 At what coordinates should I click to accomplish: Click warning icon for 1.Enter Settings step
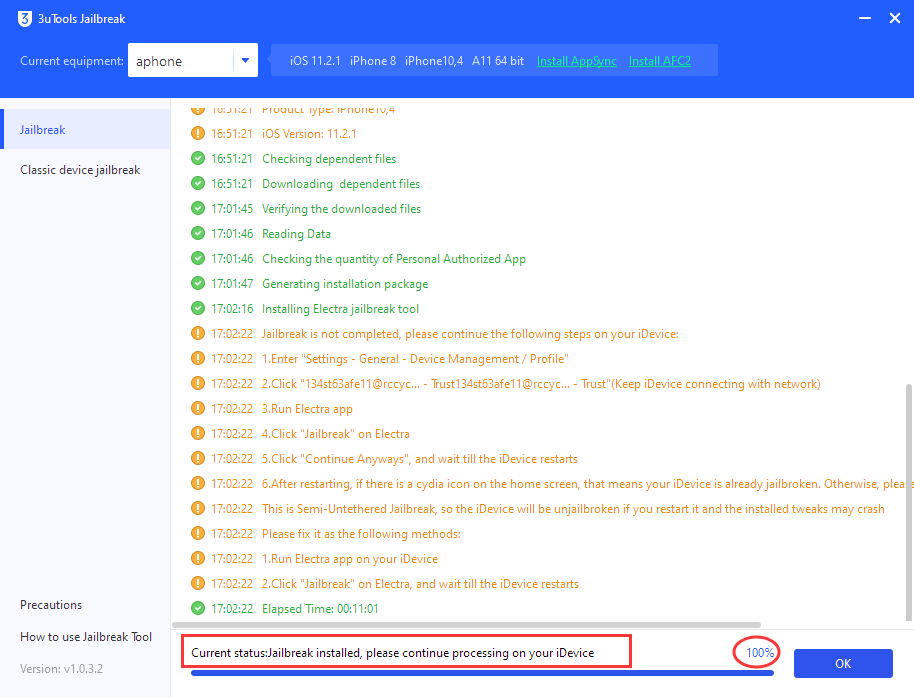point(198,358)
